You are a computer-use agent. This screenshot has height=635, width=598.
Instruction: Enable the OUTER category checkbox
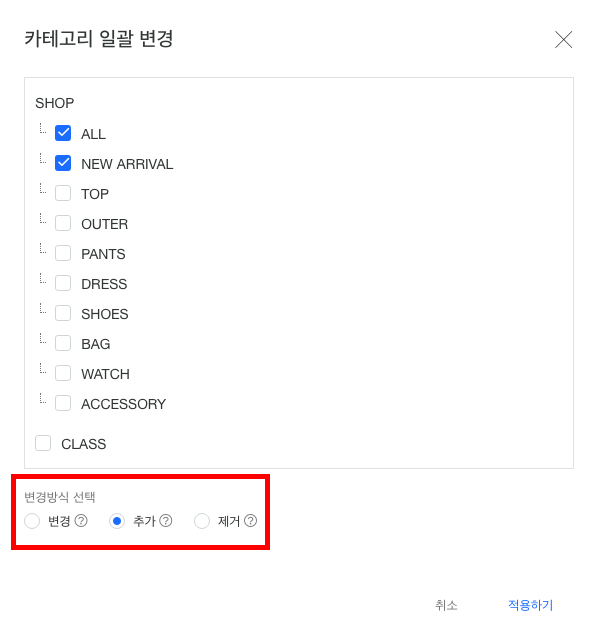pyautogui.click(x=63, y=223)
